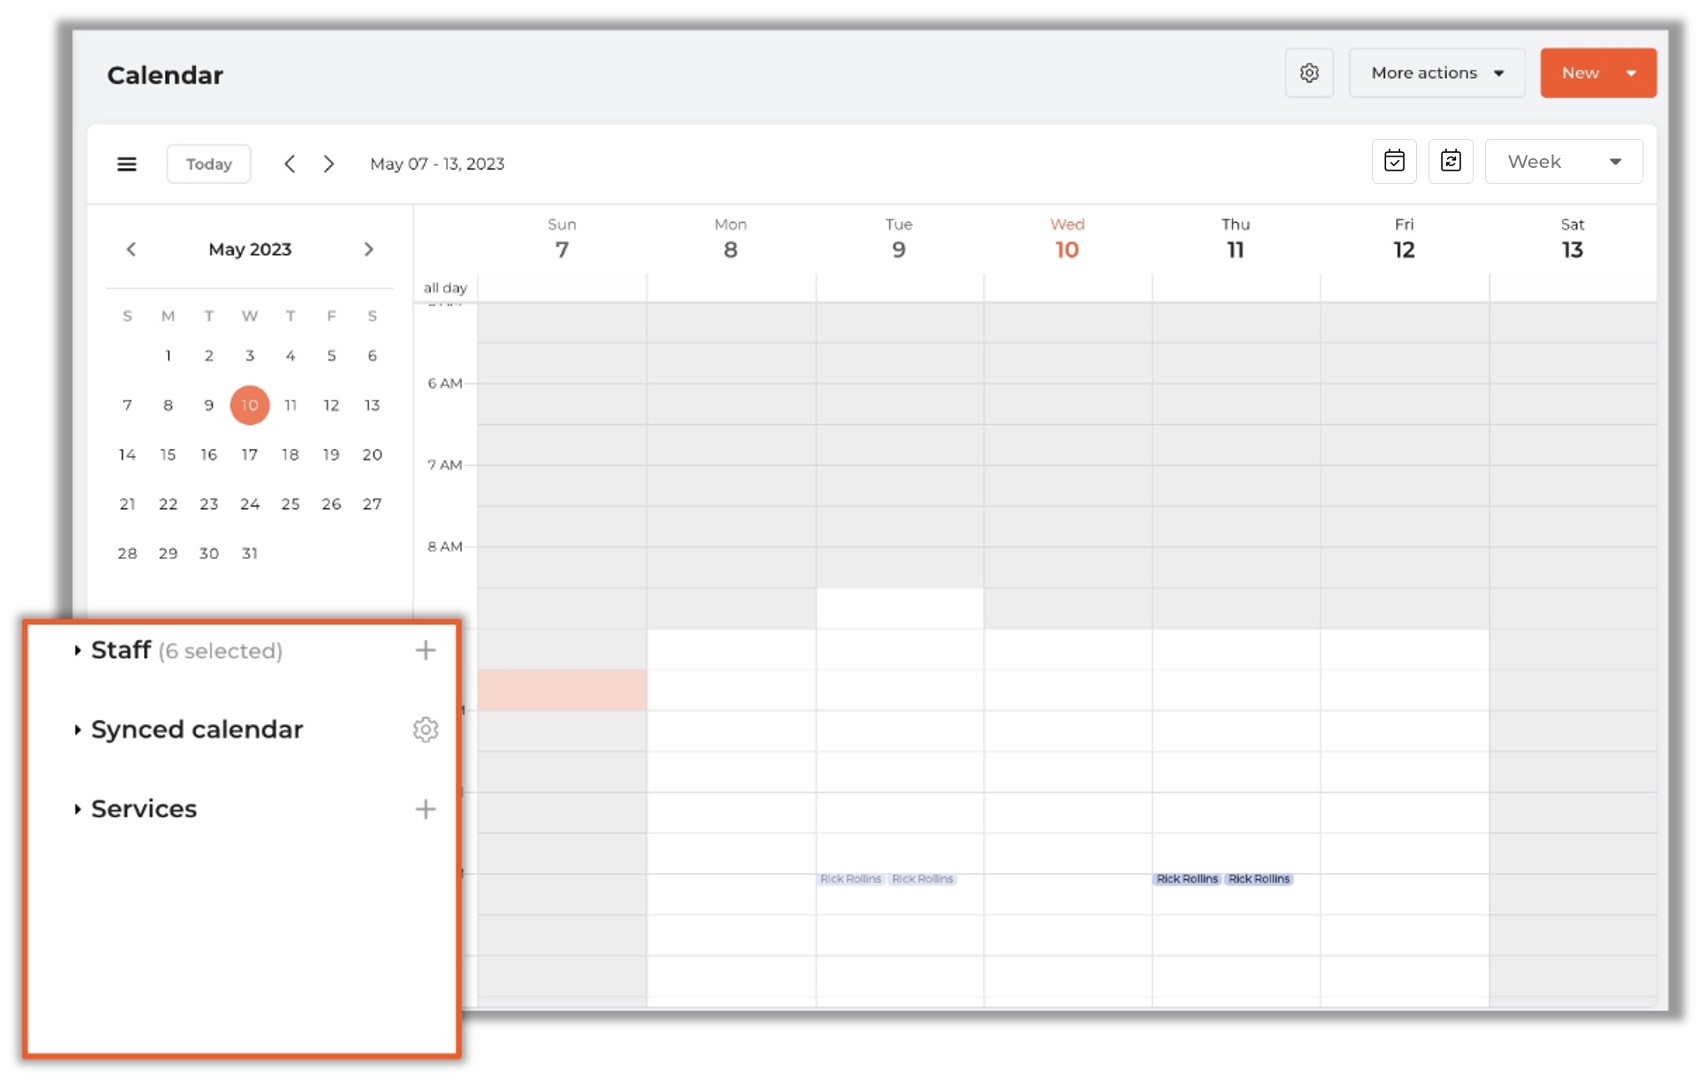The width and height of the screenshot is (1704, 1082).
Task: Go to next week arrow
Action: pos(329,164)
